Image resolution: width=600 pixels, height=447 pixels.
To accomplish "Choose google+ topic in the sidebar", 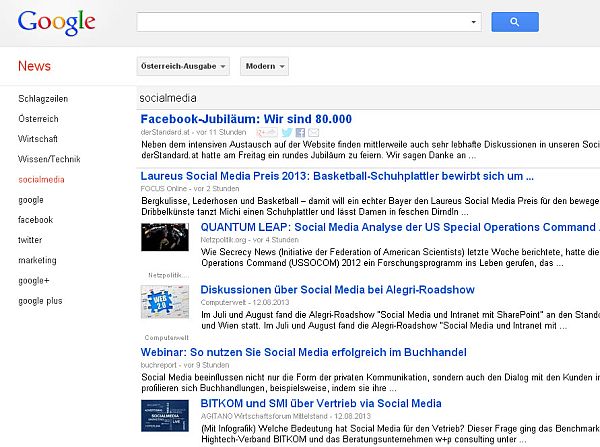I will (x=33, y=280).
